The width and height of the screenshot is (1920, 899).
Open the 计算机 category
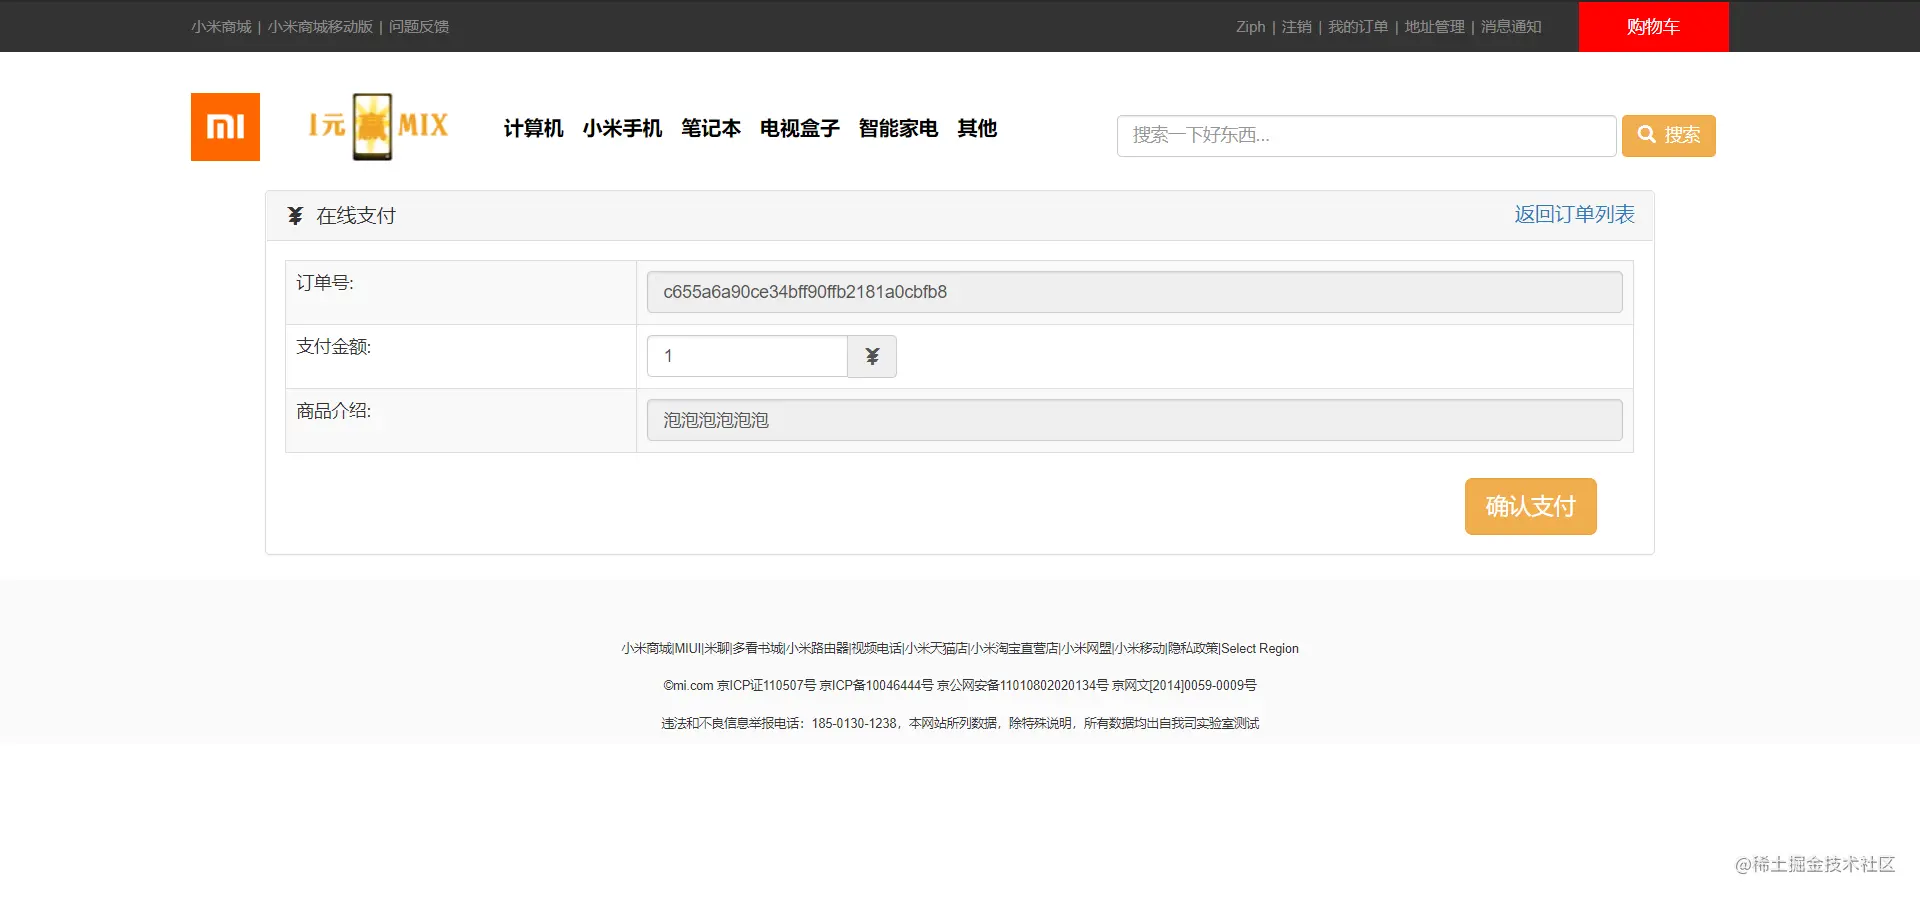[x=533, y=128]
